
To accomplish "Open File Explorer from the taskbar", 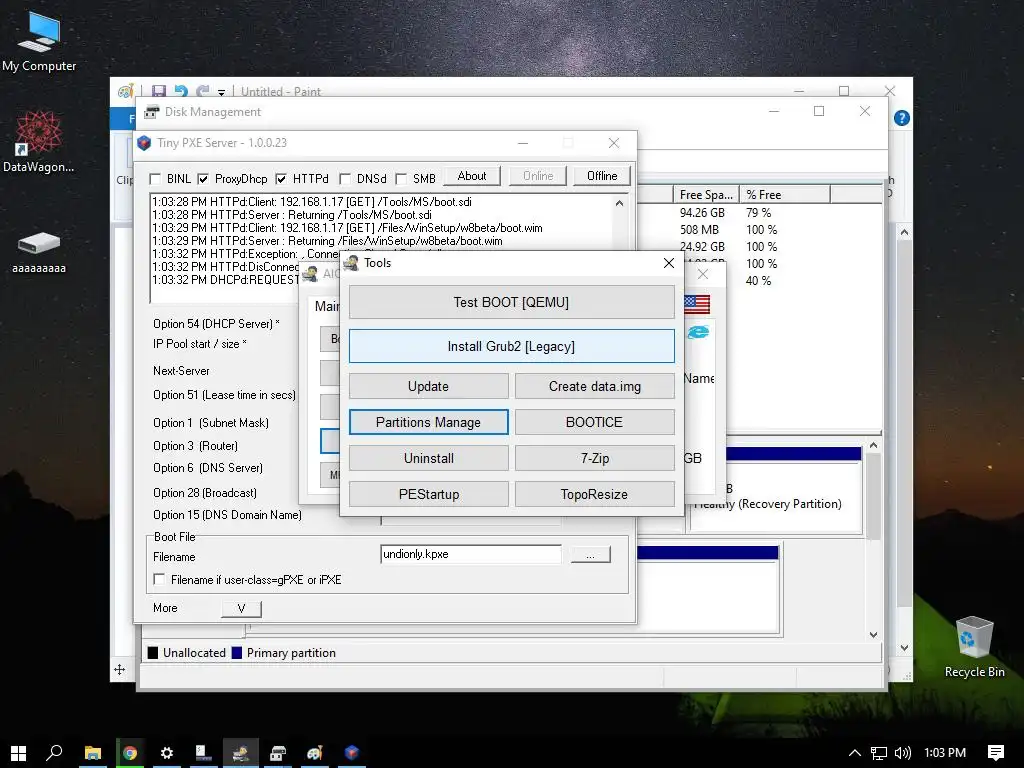I will [x=93, y=753].
